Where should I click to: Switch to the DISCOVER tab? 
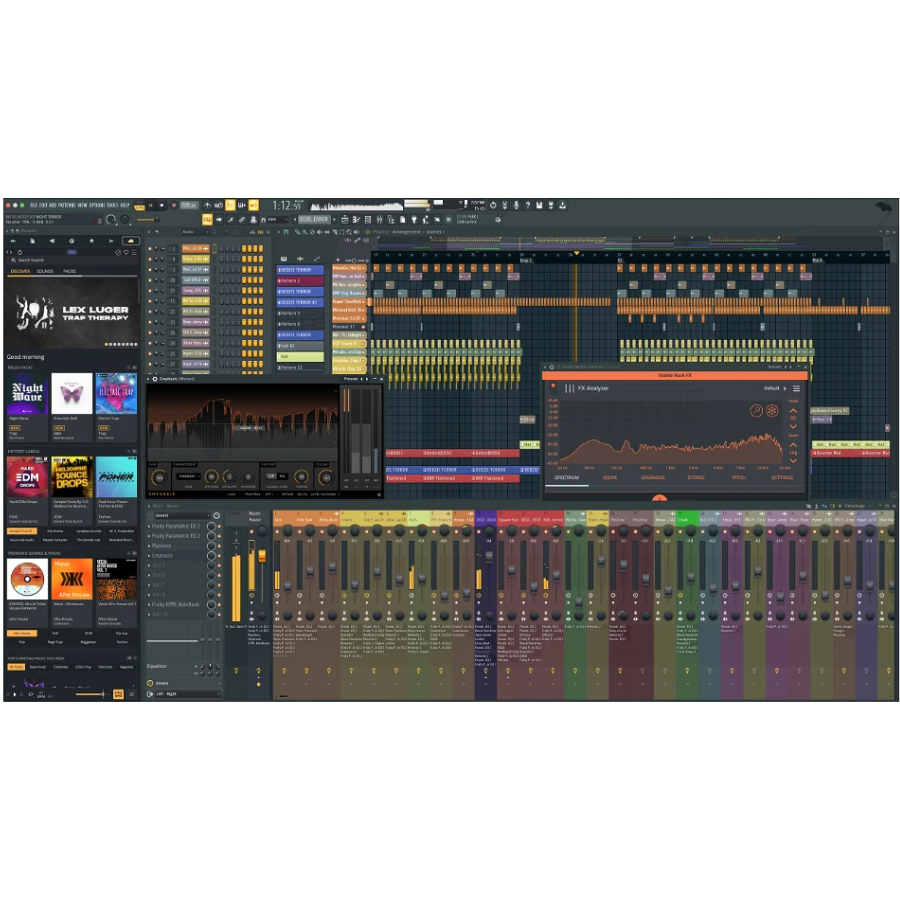click(x=20, y=271)
